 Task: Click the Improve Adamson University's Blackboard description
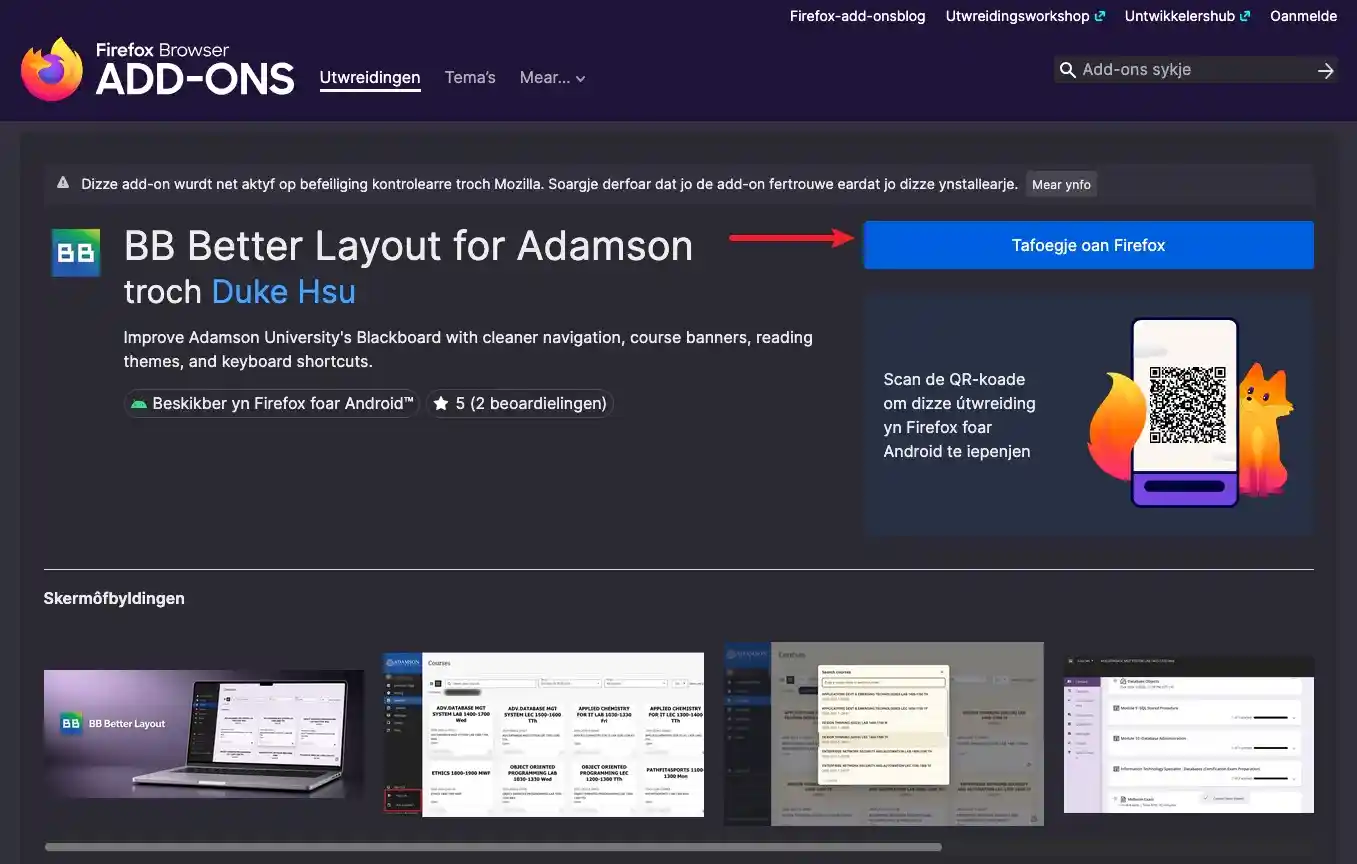coord(468,349)
